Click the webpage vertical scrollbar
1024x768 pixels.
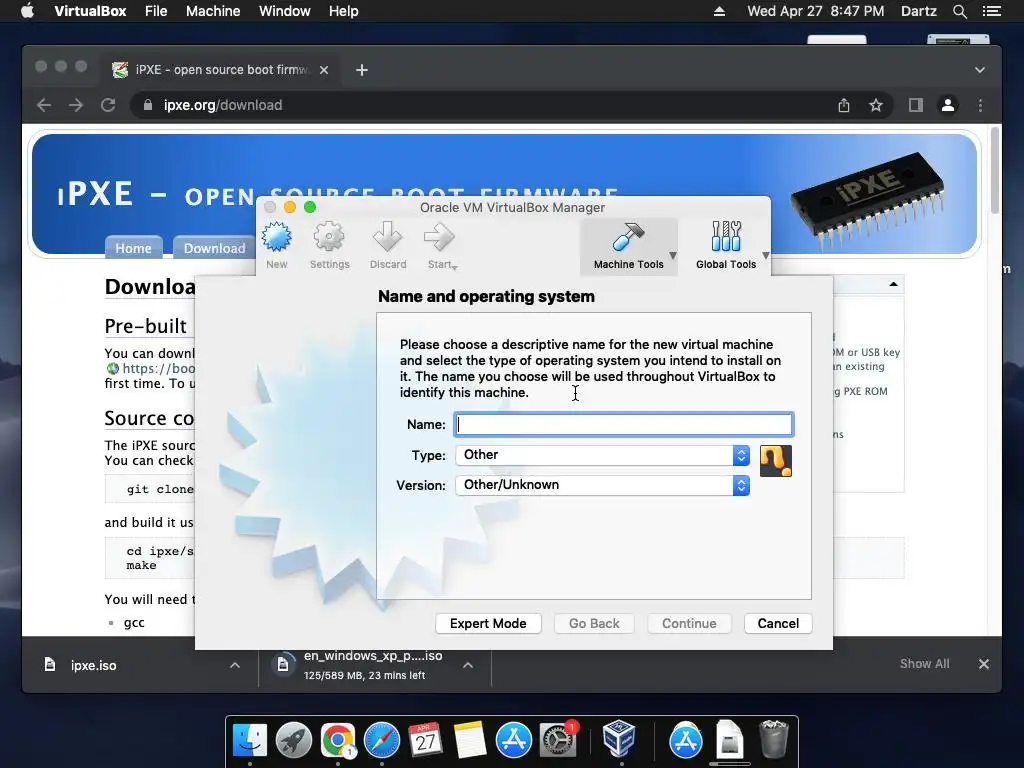[x=995, y=171]
